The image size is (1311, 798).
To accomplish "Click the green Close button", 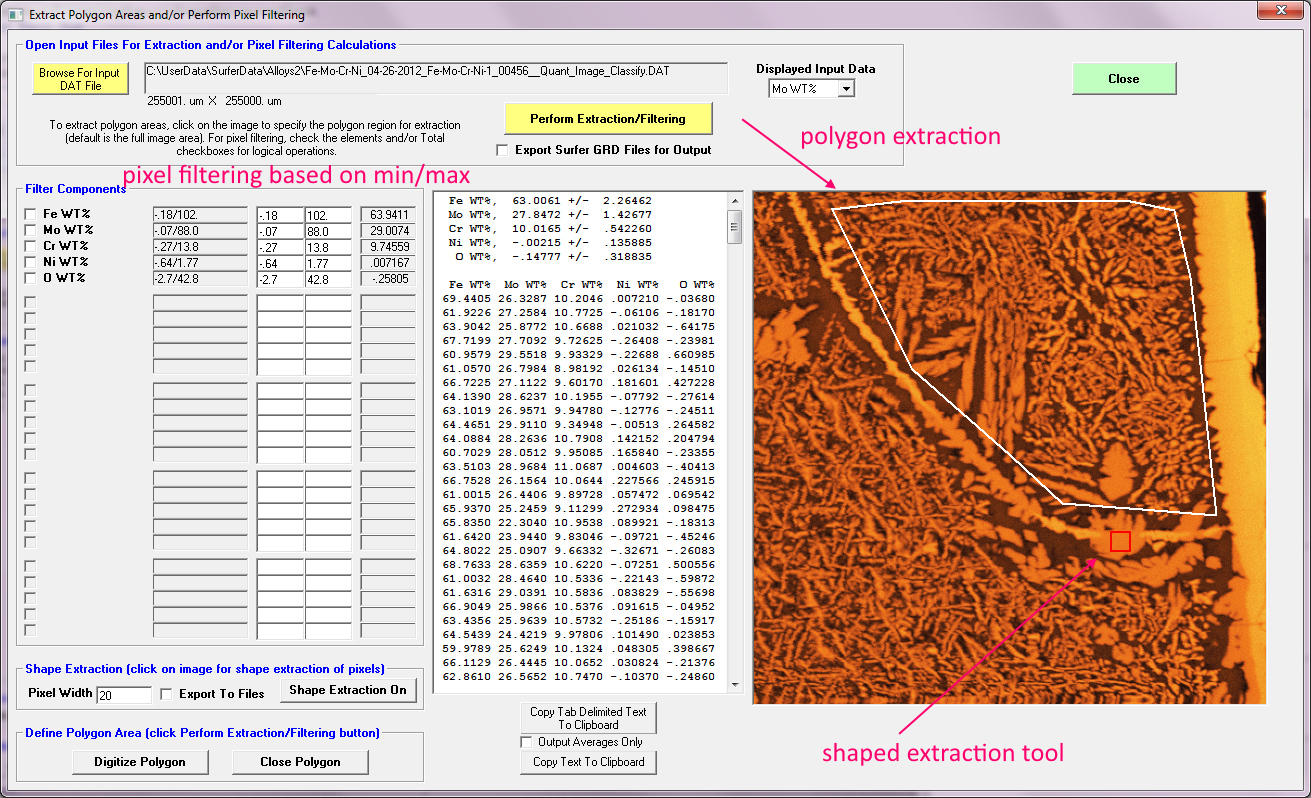I will tap(1123, 79).
